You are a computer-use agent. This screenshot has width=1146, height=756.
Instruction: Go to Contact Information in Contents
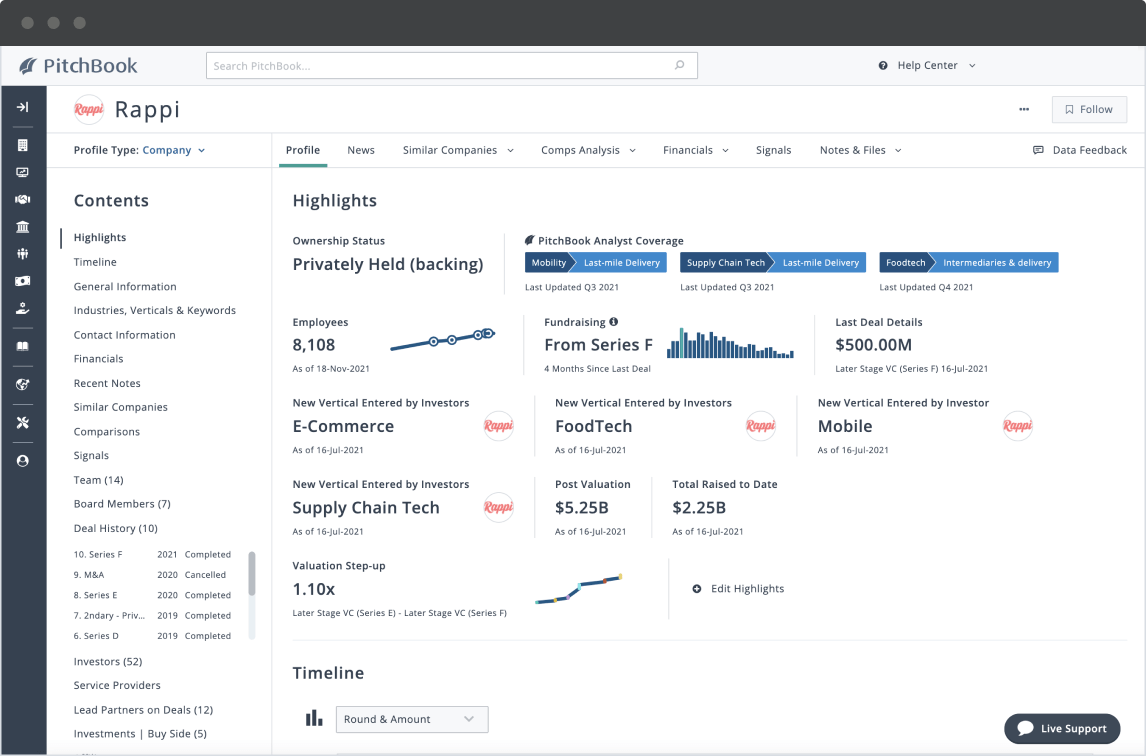click(124, 335)
